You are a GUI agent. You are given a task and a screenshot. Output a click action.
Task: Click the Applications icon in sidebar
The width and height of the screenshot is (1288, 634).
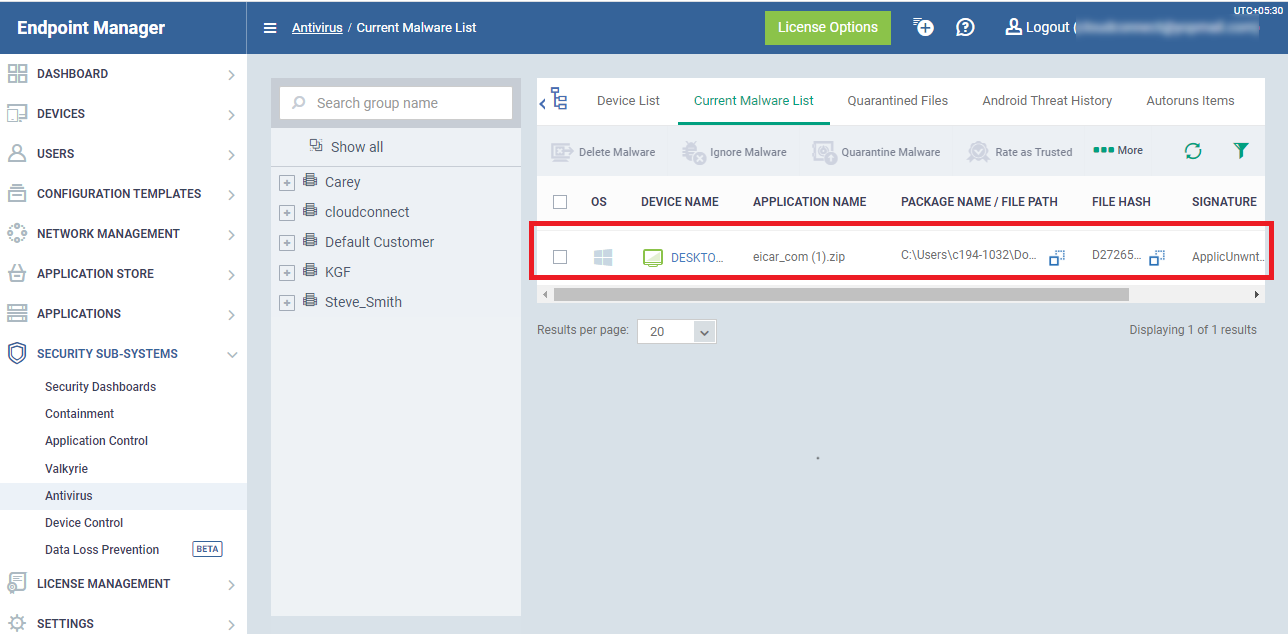[x=17, y=314]
